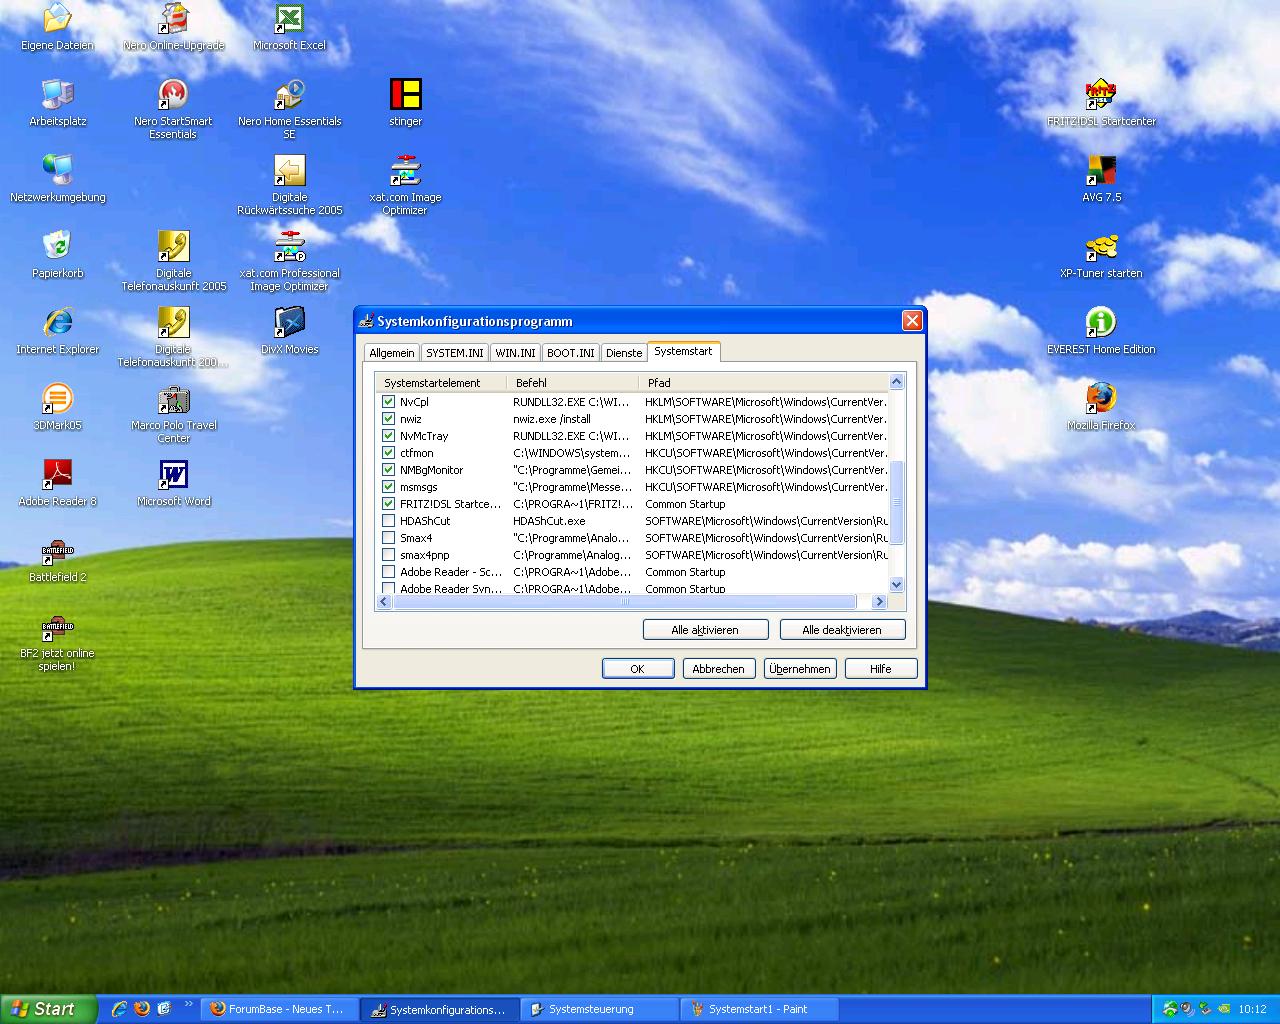
Task: Open the WIN.INI tab
Action: click(x=515, y=353)
